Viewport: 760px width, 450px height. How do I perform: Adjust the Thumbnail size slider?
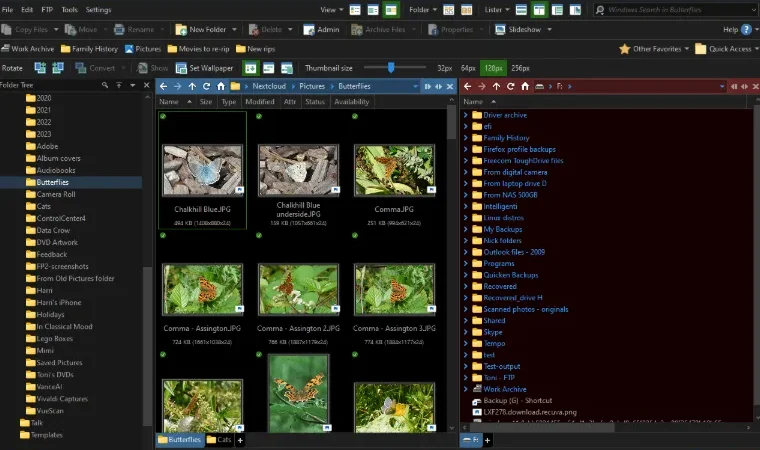(391, 68)
